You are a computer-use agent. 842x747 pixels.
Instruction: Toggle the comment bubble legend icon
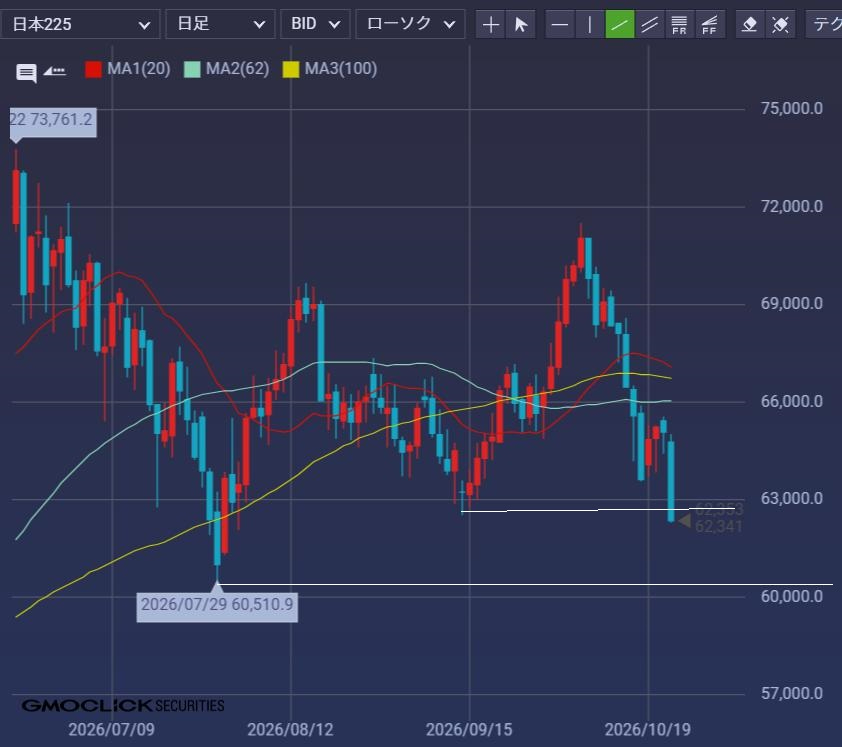[x=26, y=72]
